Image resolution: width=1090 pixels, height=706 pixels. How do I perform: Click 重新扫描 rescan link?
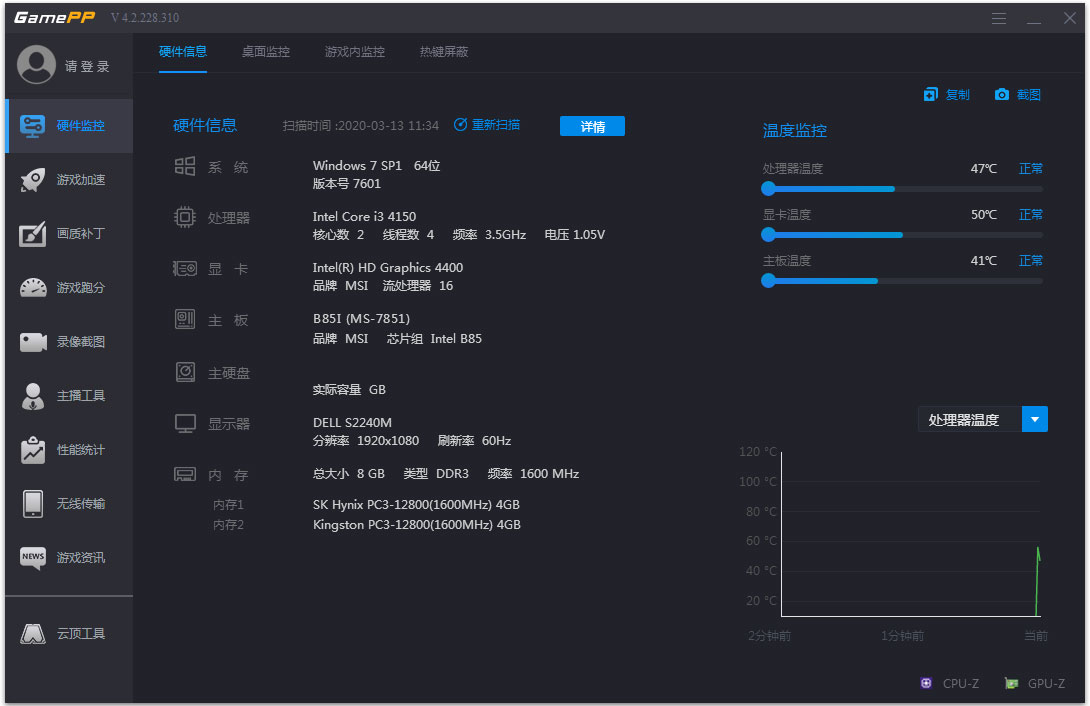[487, 125]
